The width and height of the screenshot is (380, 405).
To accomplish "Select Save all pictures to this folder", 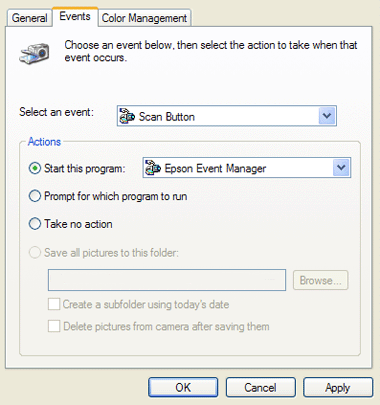I will click(x=35, y=253).
